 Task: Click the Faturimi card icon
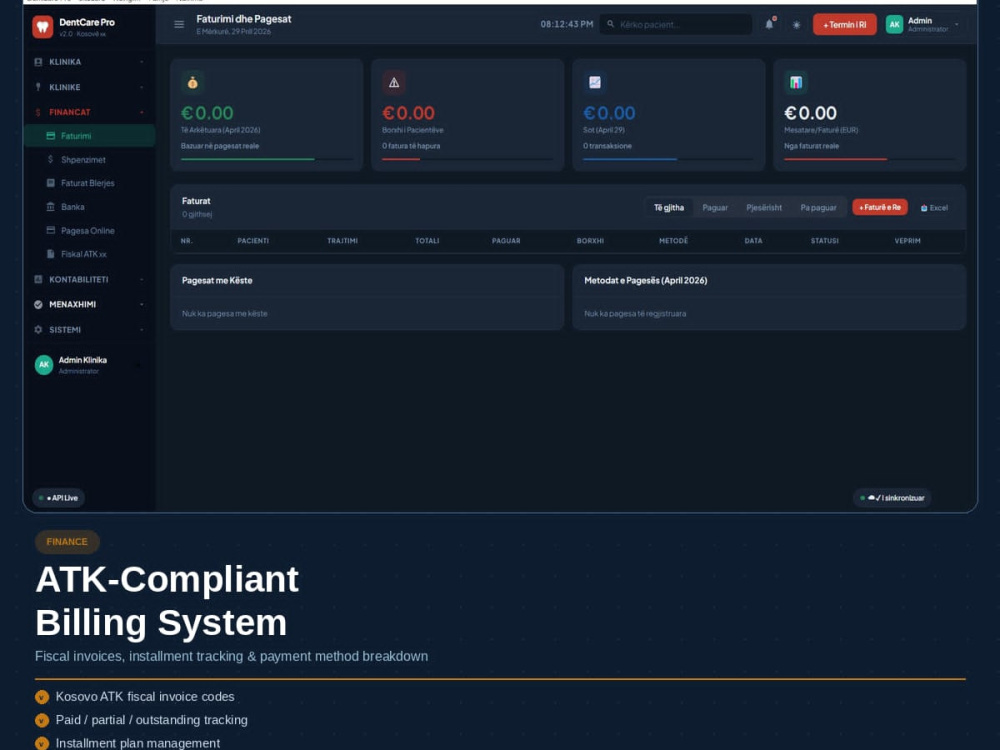(x=50, y=136)
